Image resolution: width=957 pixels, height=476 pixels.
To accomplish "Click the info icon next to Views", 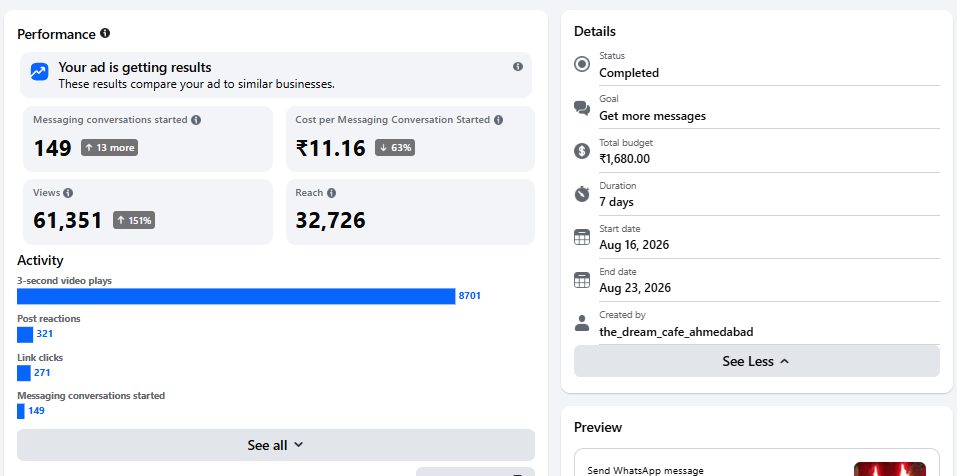I will click(68, 193).
